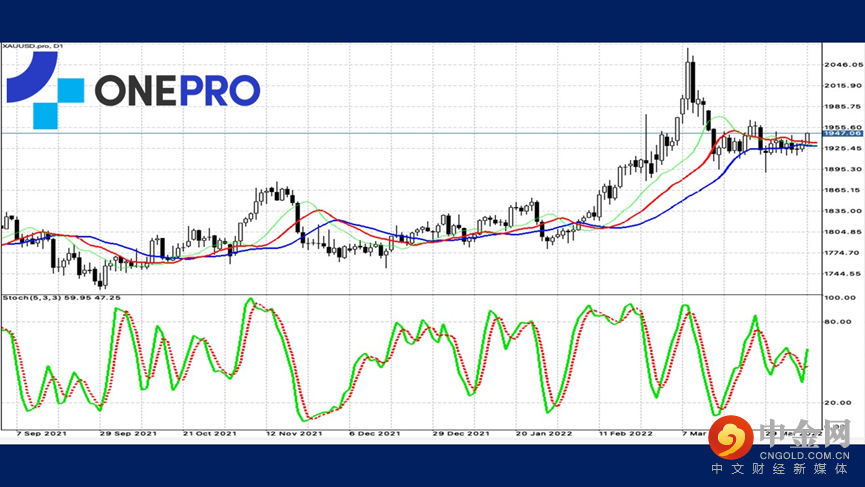Click the 1835.00 price axis label
The height and width of the screenshot is (487, 865).
point(843,211)
